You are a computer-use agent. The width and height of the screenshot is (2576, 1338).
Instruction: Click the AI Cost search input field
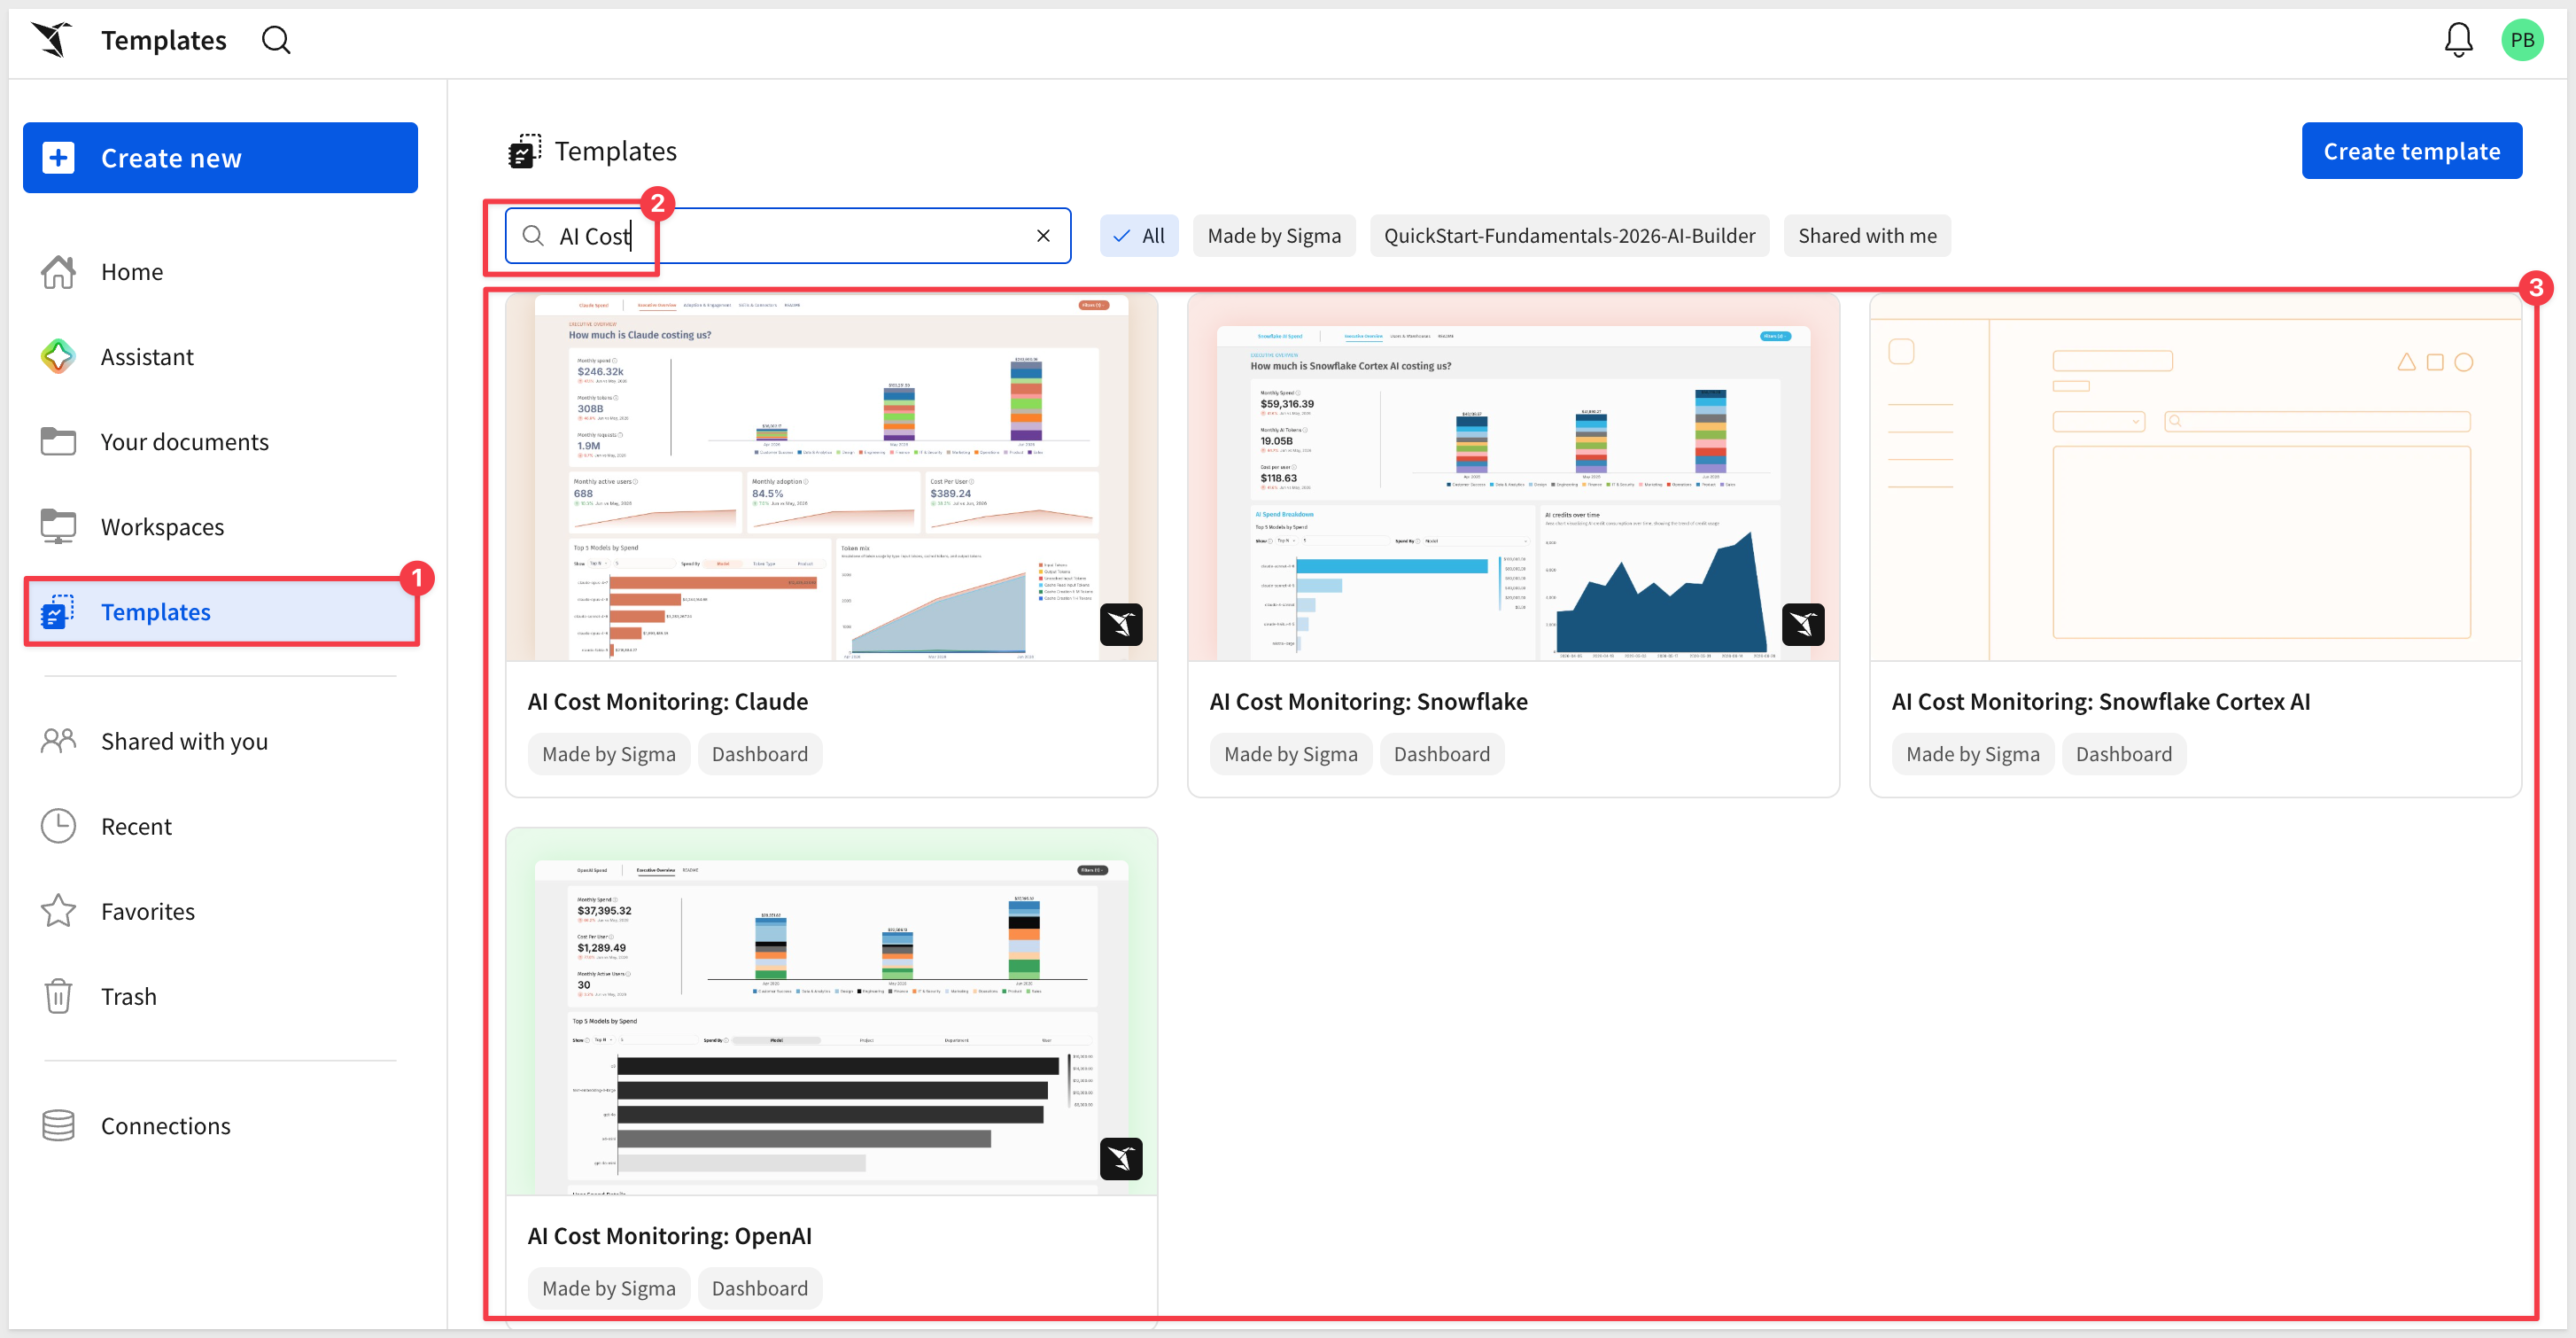[788, 236]
